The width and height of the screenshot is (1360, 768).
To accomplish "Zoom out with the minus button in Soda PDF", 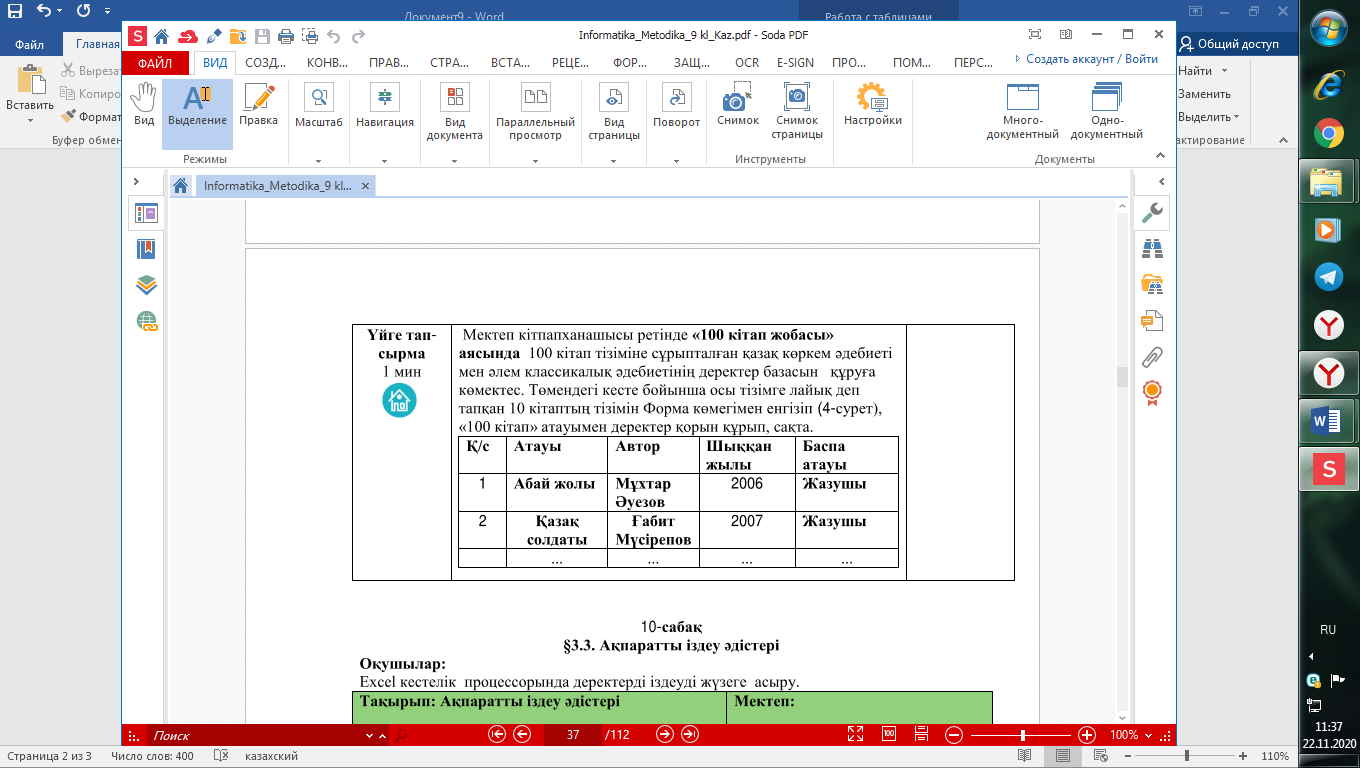I will point(954,734).
